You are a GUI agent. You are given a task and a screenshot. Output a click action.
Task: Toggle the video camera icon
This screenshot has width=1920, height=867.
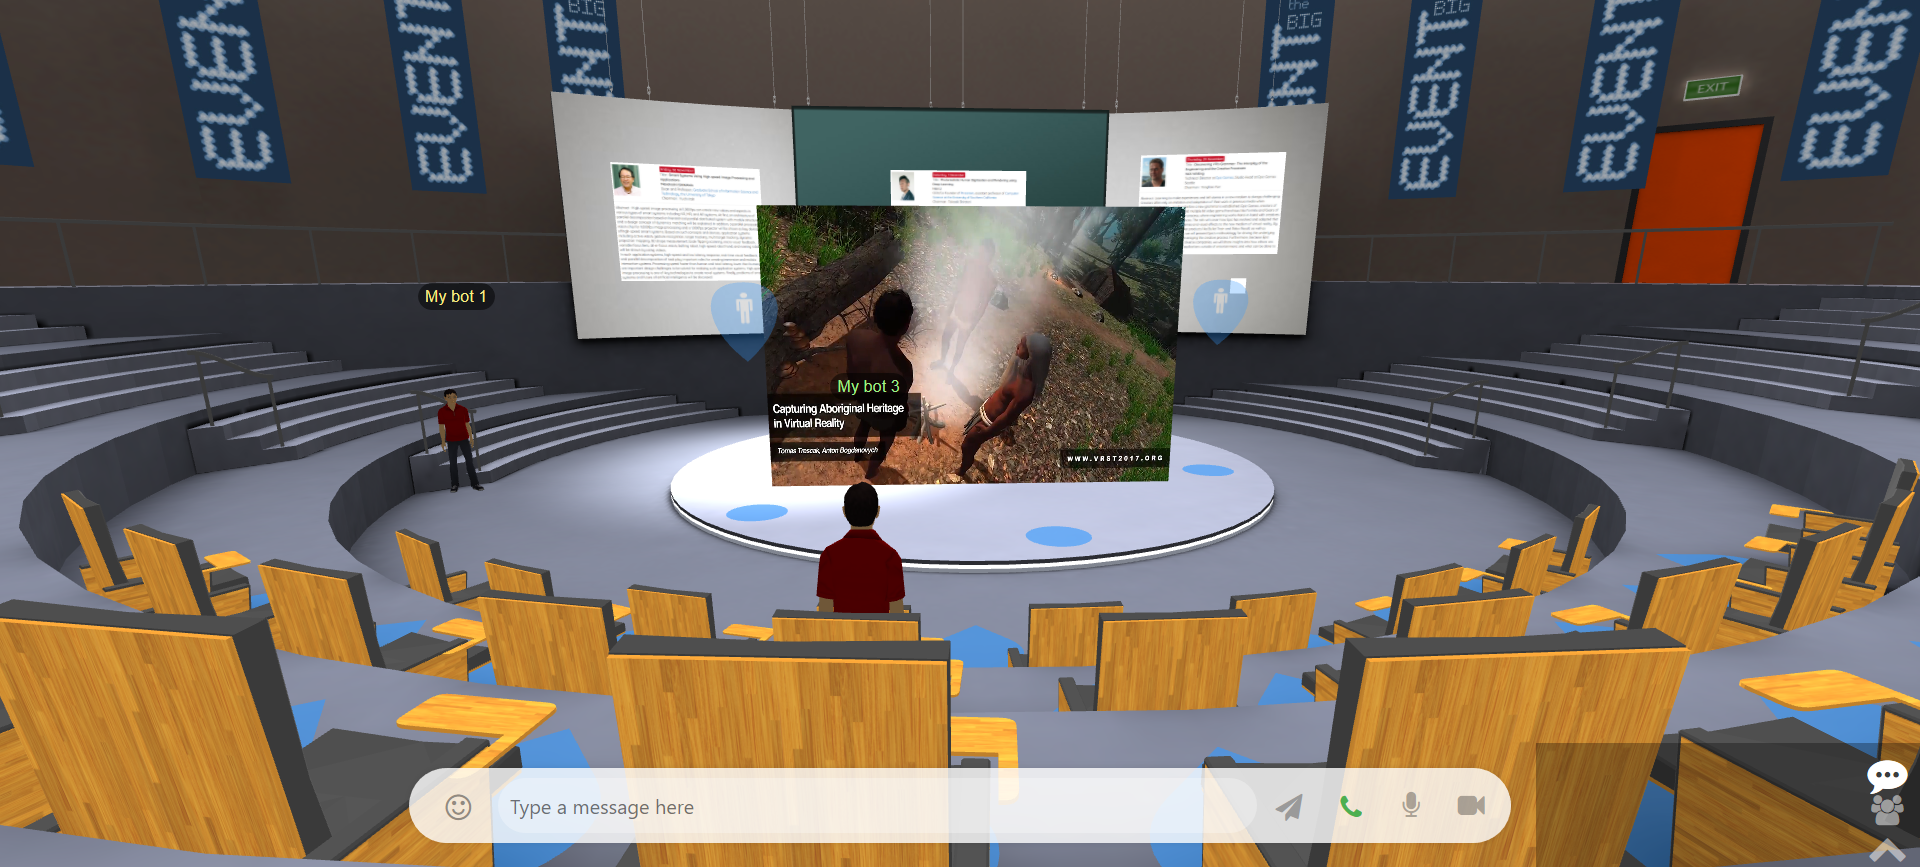pyautogui.click(x=1471, y=805)
